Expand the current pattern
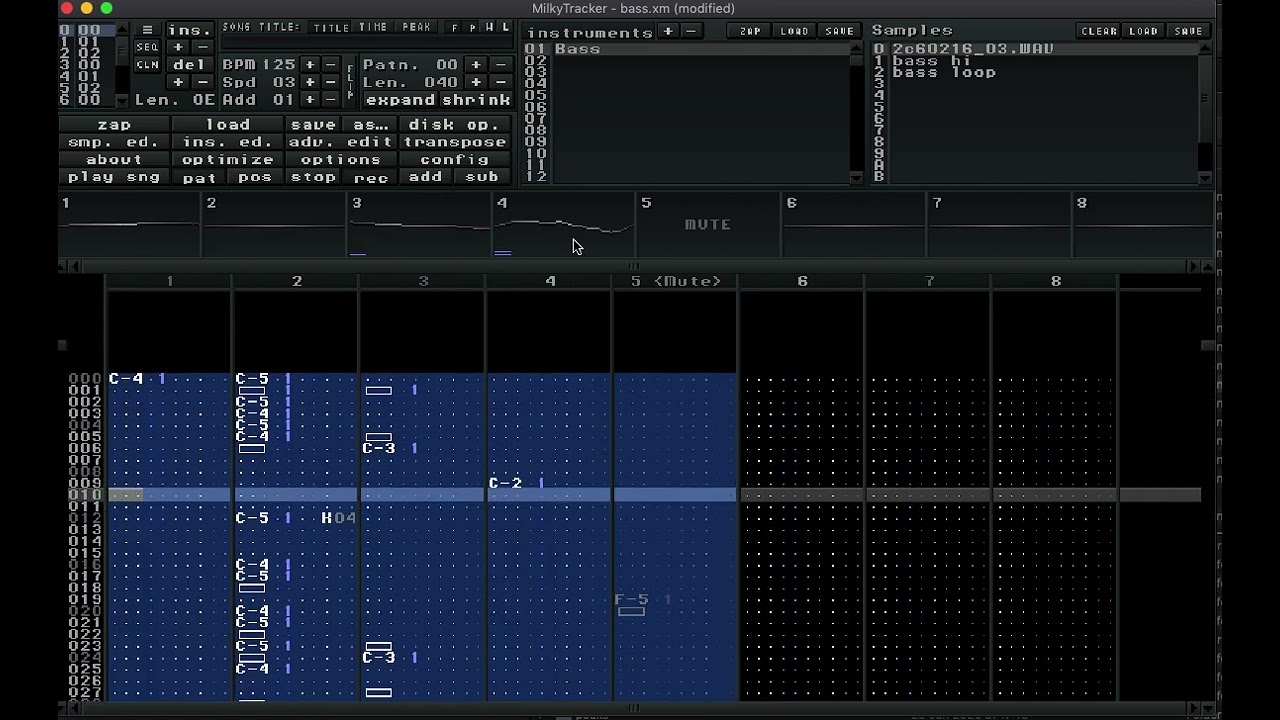Viewport: 1280px width, 720px height. [400, 100]
